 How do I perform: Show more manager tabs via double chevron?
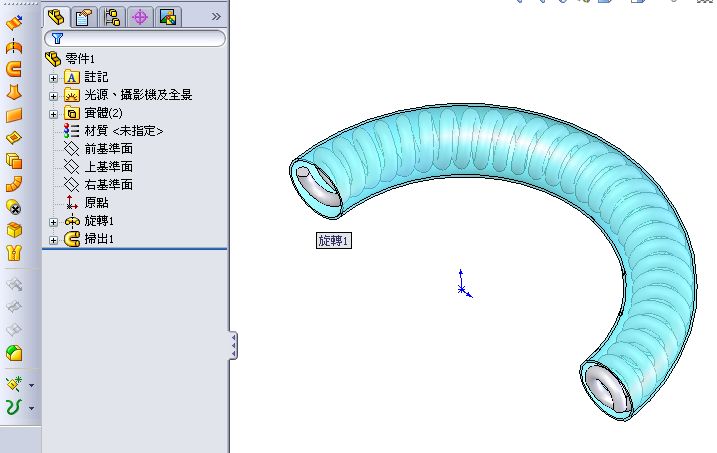point(216,17)
